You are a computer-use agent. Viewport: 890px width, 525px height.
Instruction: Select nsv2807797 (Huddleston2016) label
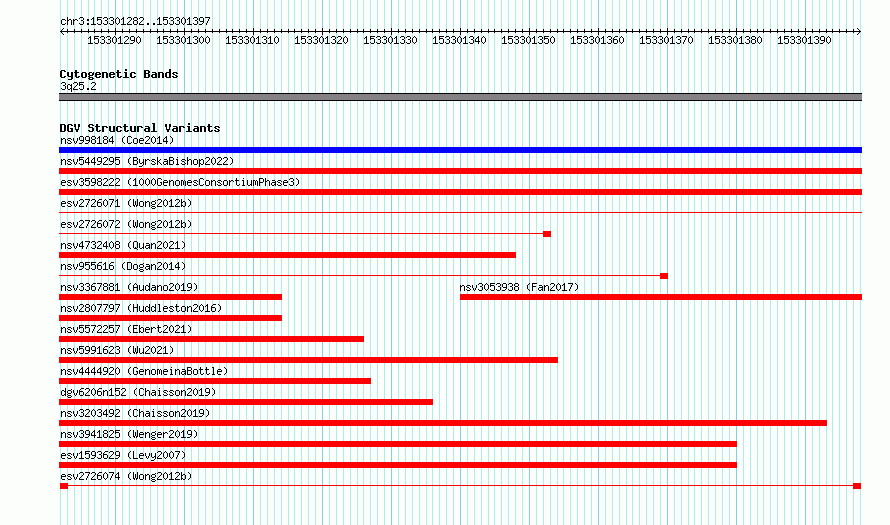tap(141, 308)
